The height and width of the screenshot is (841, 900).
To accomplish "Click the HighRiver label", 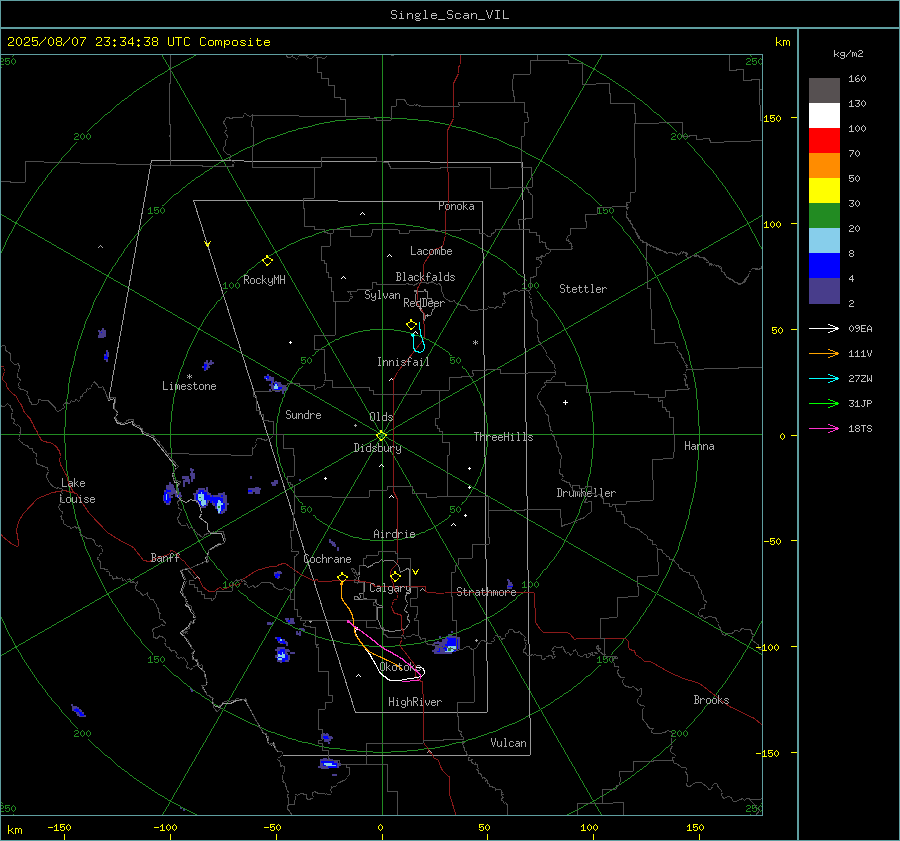I will [x=415, y=702].
